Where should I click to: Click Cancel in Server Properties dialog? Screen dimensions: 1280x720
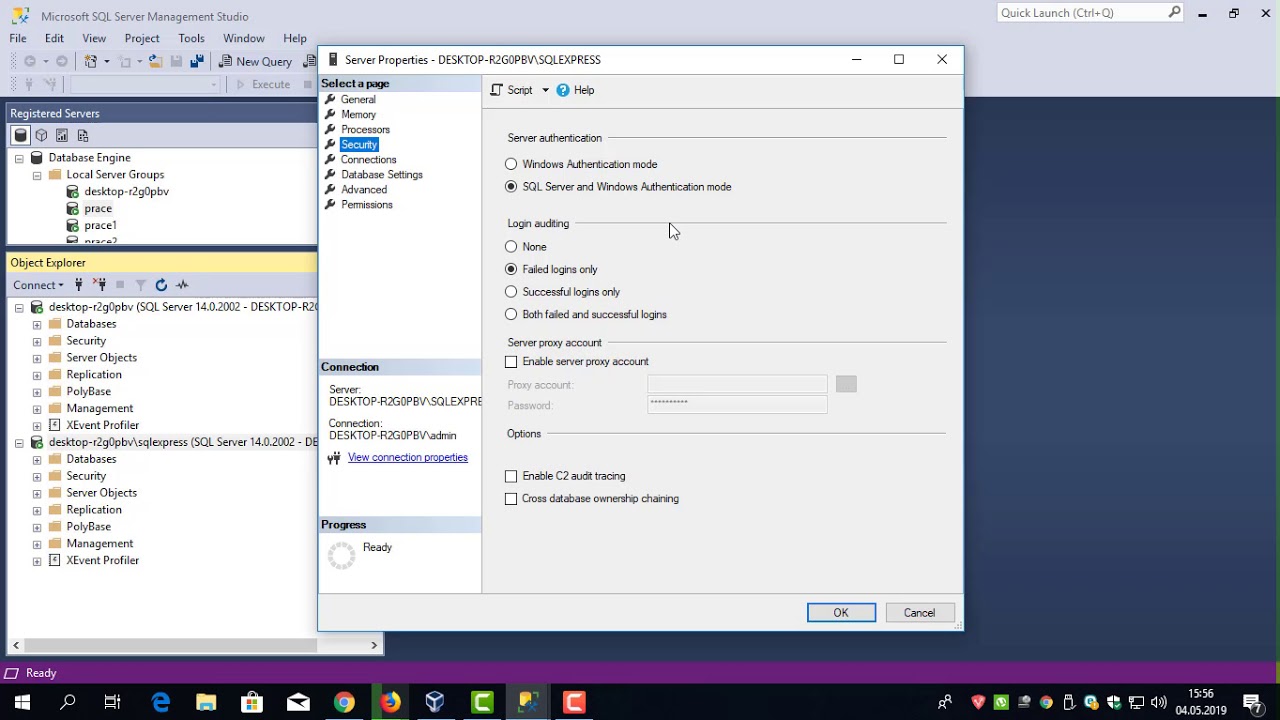[x=920, y=613]
